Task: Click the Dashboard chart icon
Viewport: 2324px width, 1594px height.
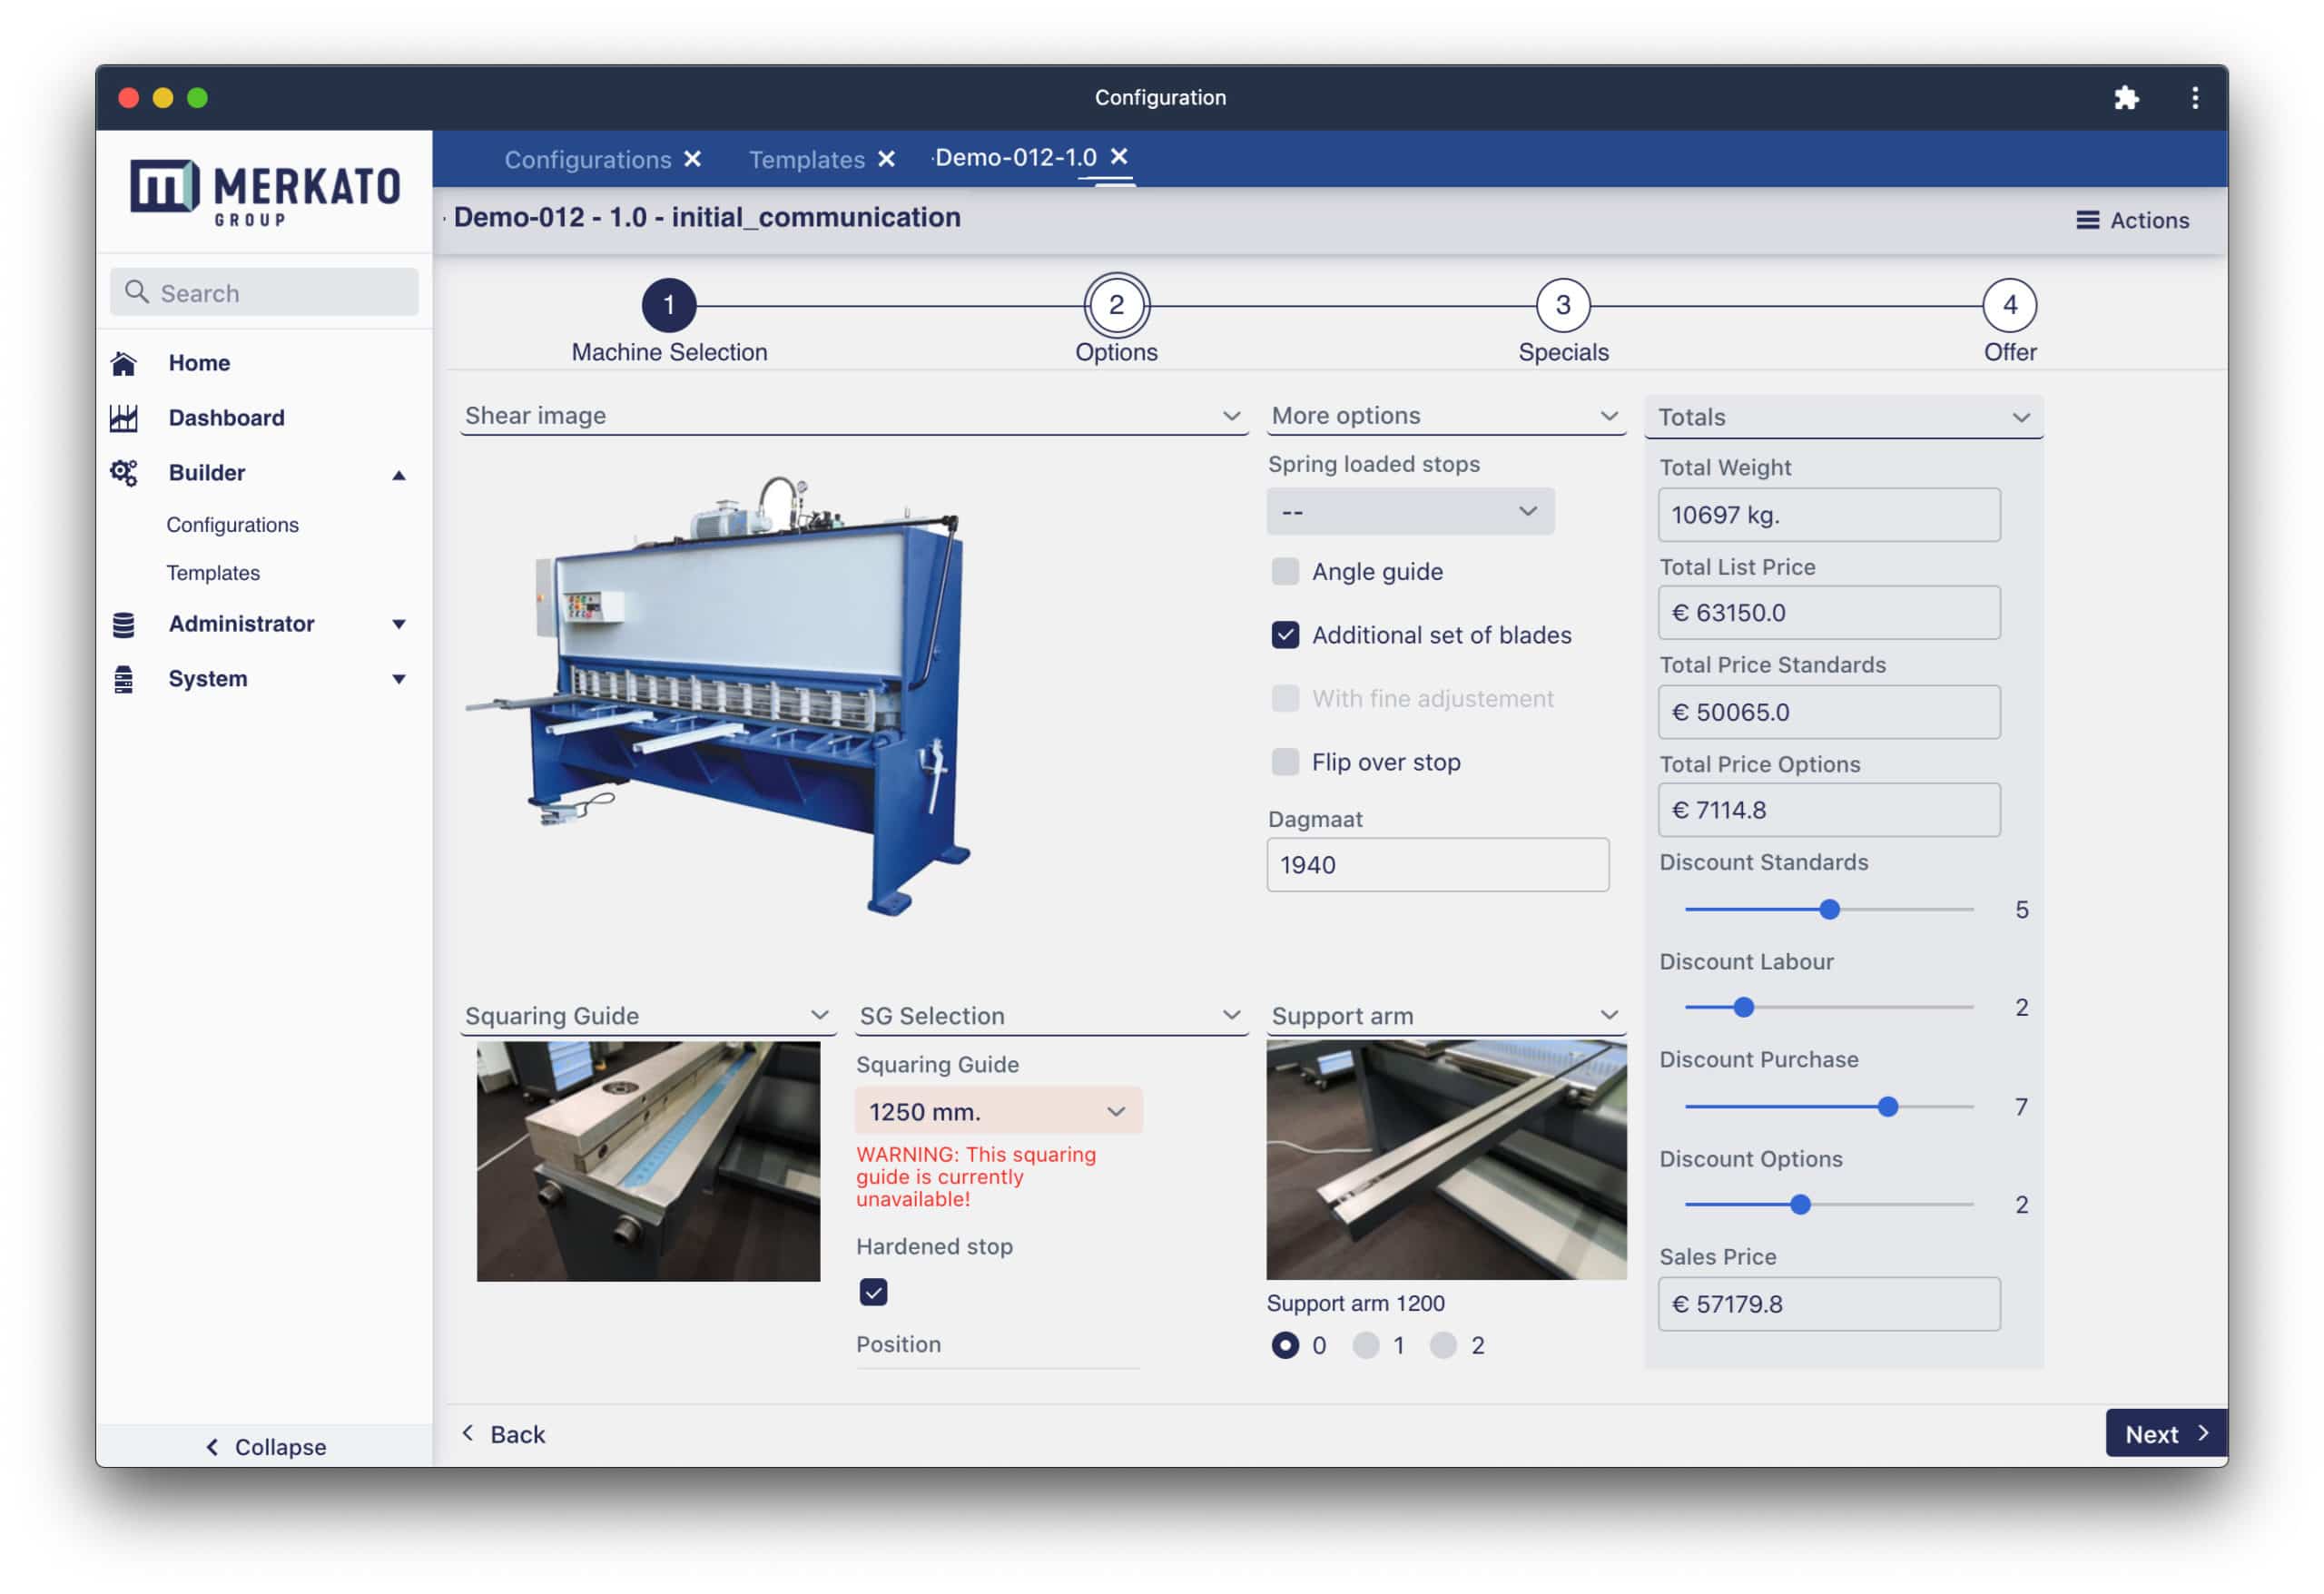Action: pyautogui.click(x=123, y=418)
